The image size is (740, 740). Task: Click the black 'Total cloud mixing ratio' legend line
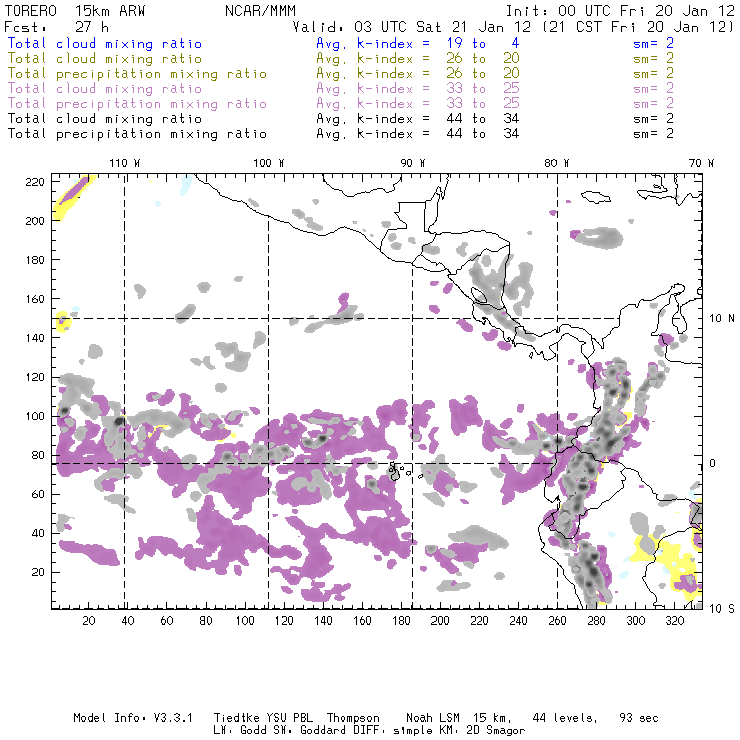[105, 118]
